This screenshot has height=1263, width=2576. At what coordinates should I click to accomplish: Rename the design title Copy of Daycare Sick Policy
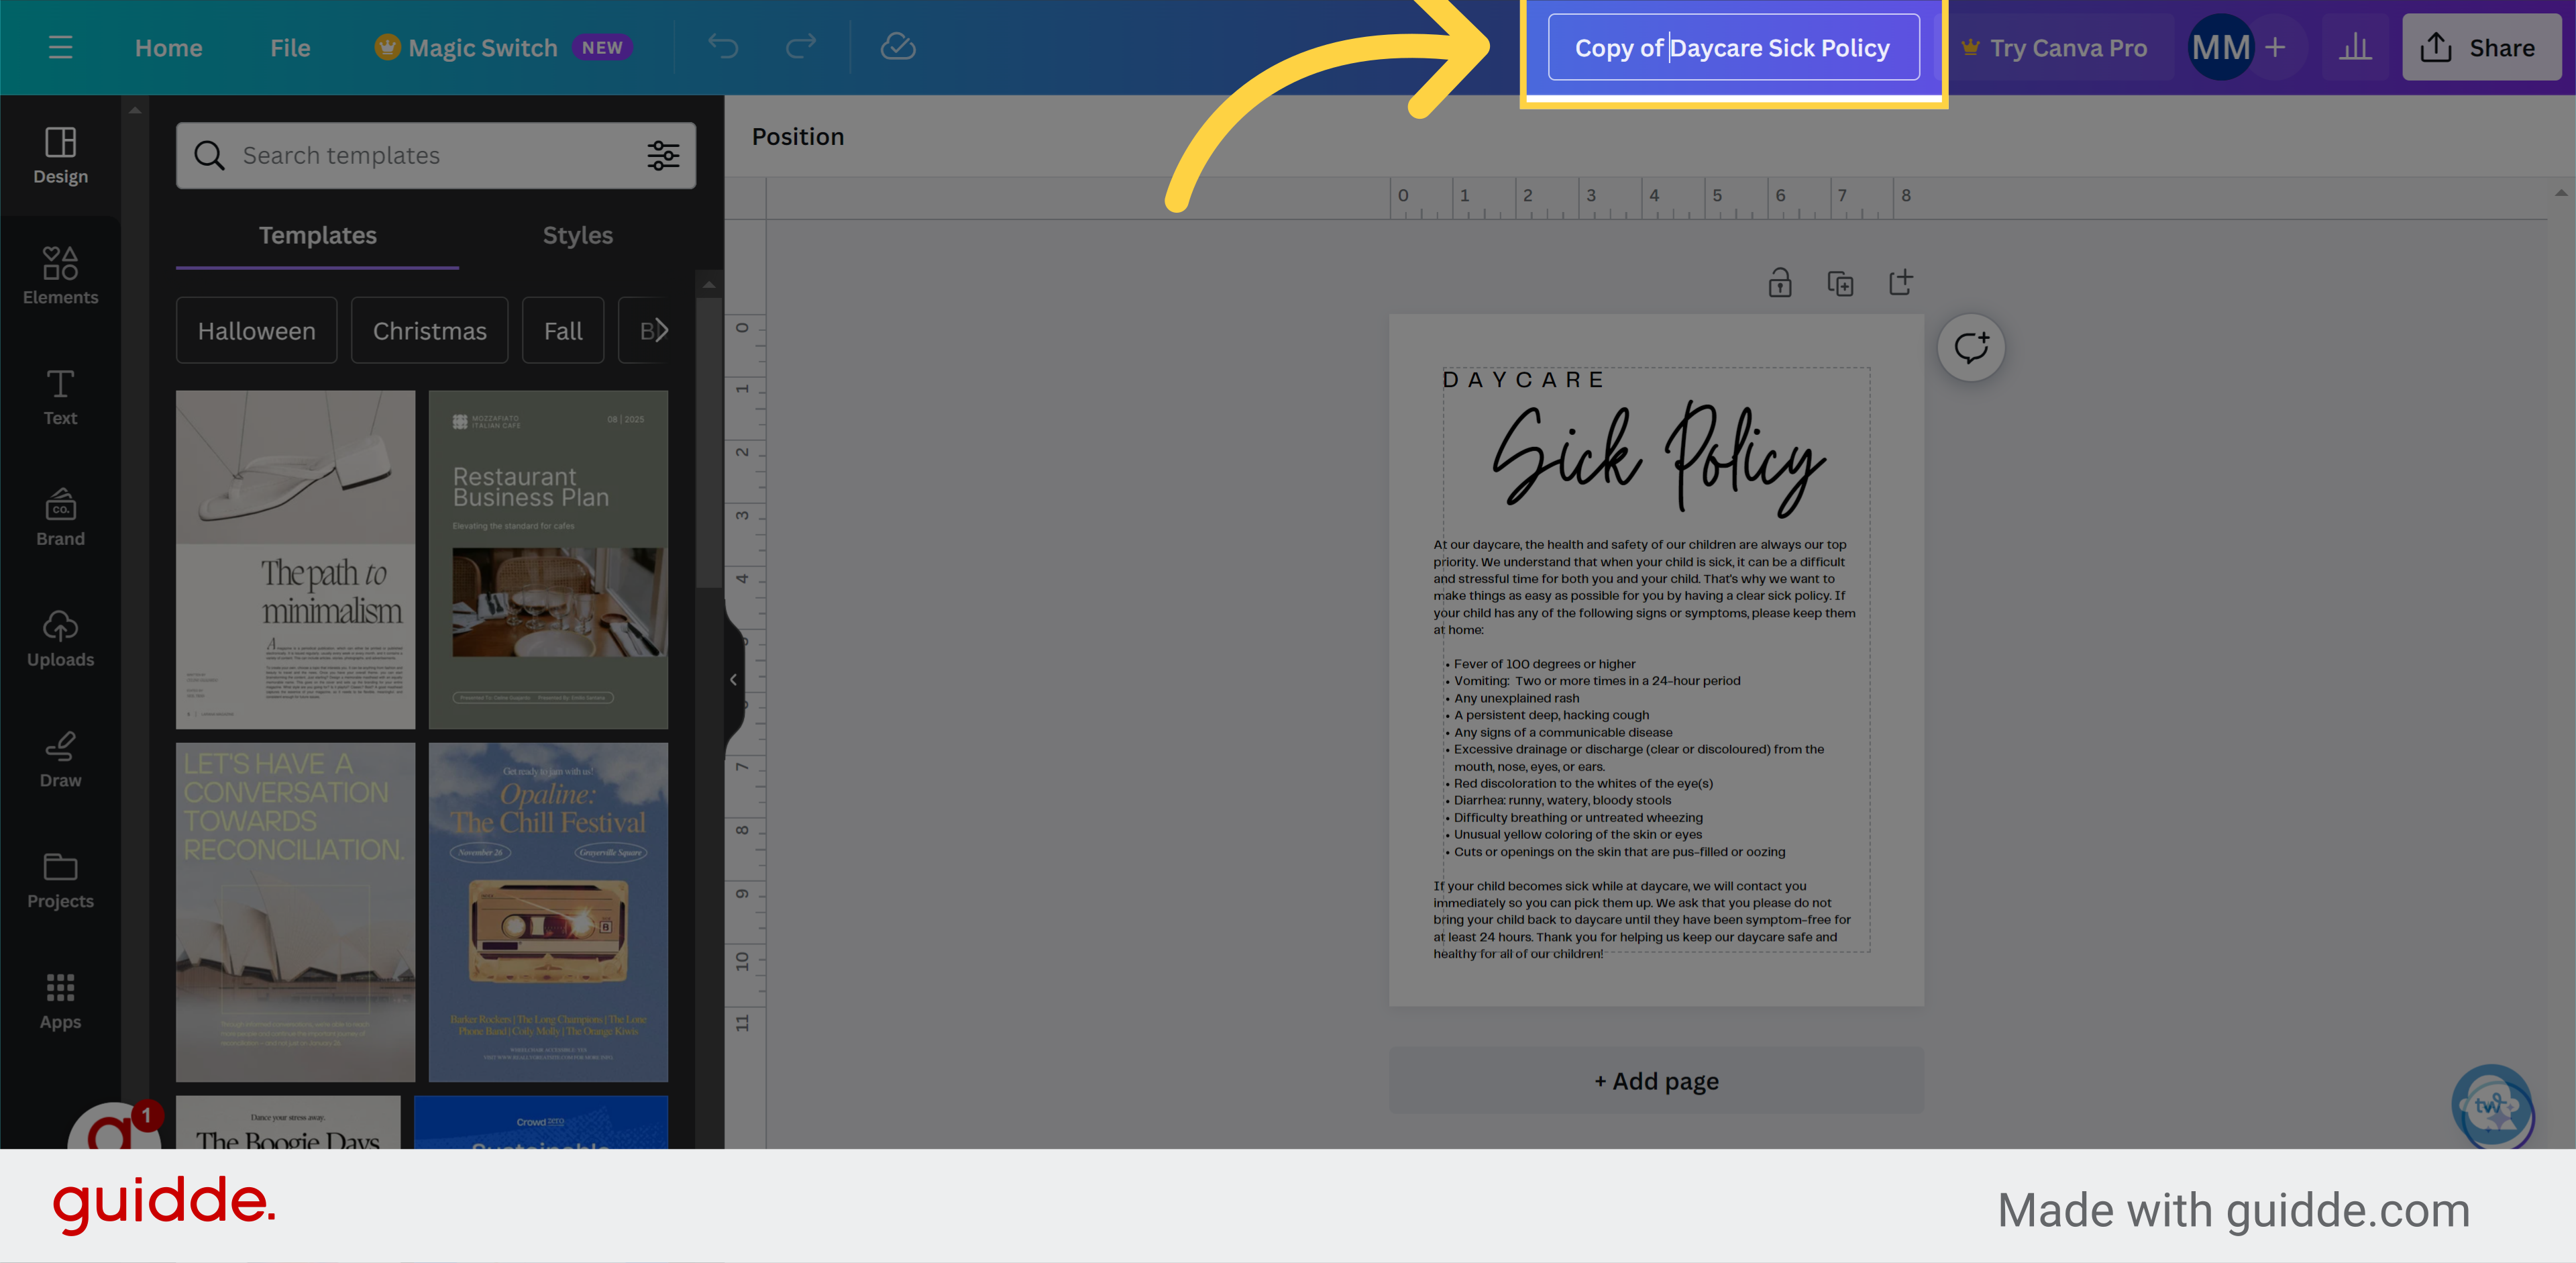pyautogui.click(x=1732, y=47)
